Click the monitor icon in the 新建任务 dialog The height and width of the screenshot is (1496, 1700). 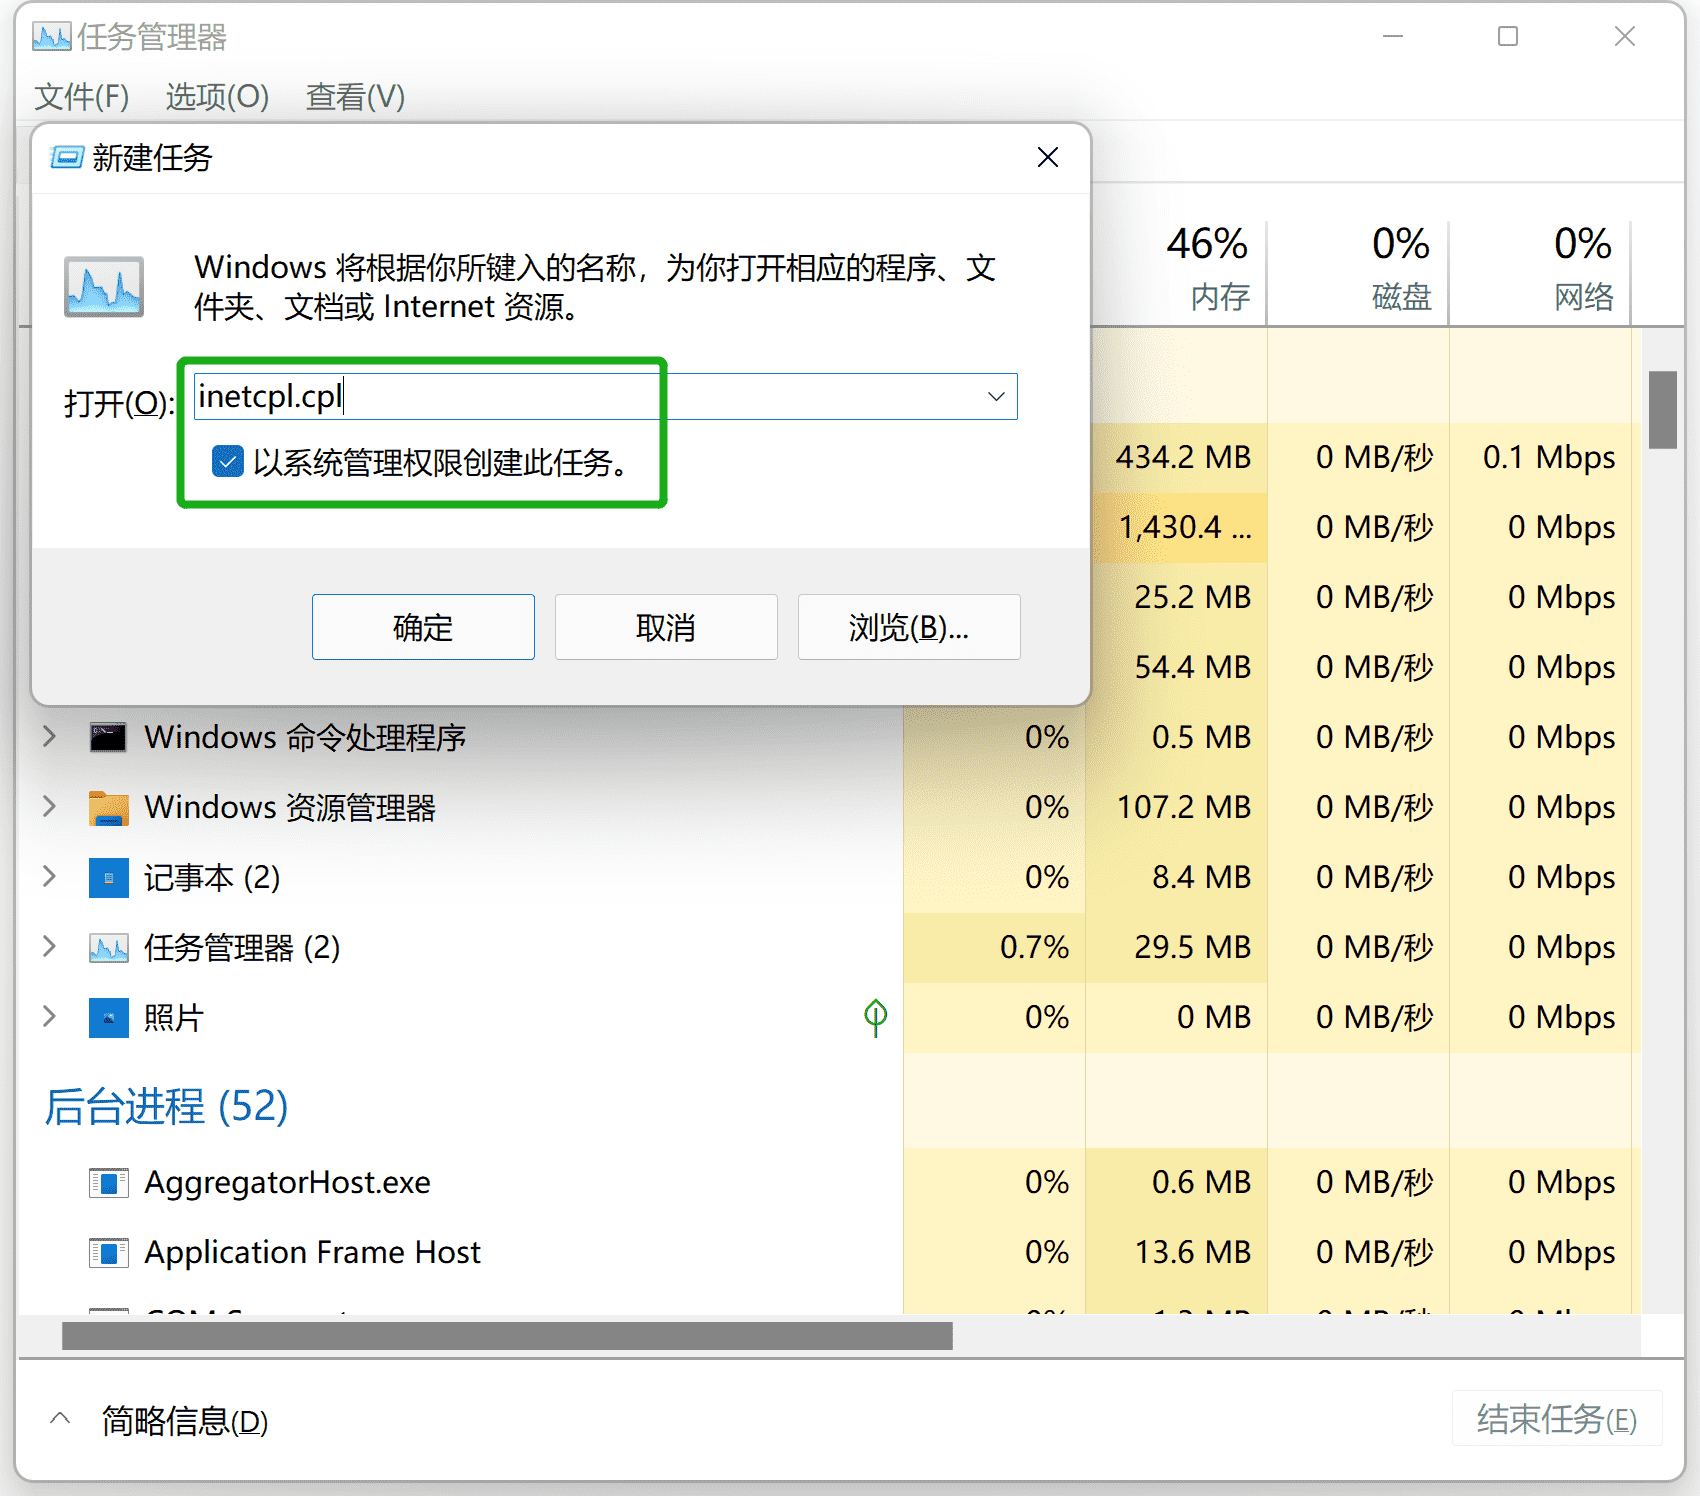[x=103, y=287]
